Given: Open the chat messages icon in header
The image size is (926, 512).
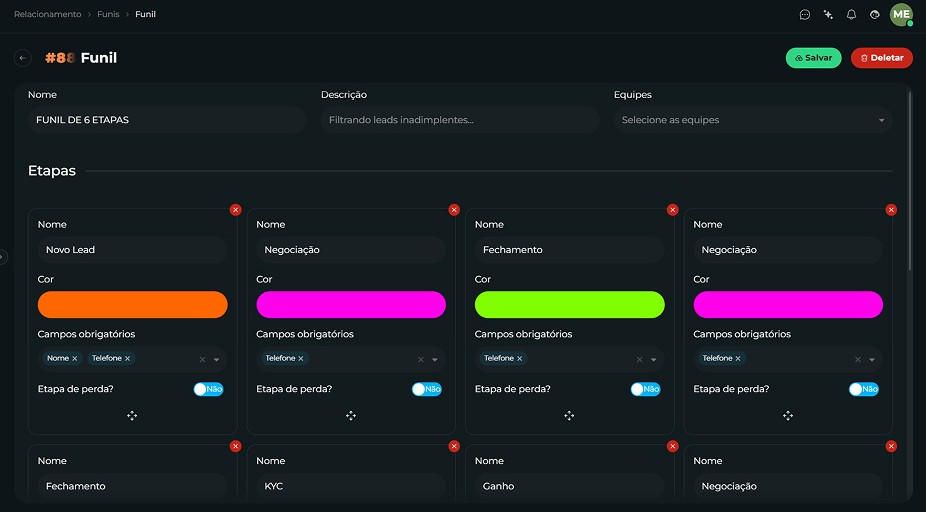Looking at the screenshot, I should [x=804, y=15].
